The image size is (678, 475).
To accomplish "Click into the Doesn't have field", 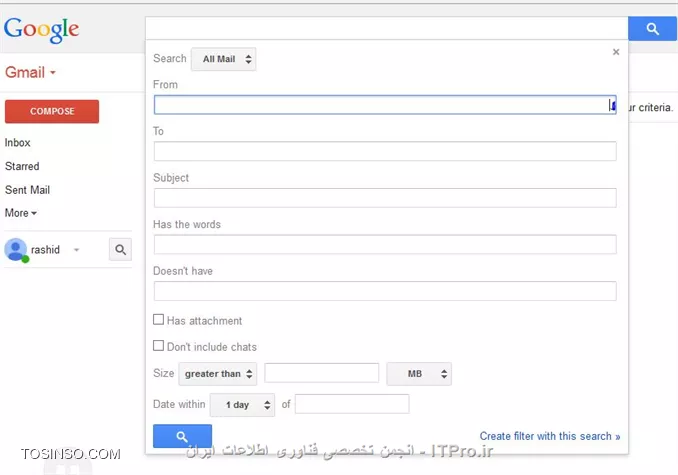I will 385,291.
